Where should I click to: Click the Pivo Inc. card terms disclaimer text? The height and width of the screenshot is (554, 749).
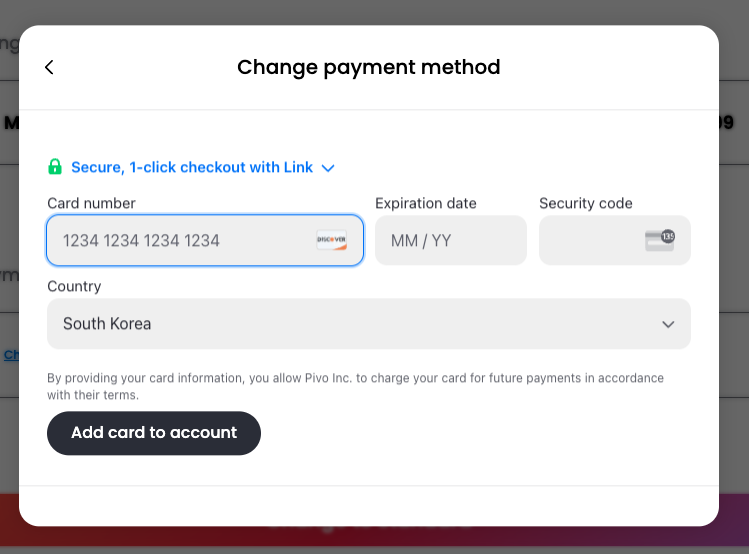pyautogui.click(x=355, y=386)
